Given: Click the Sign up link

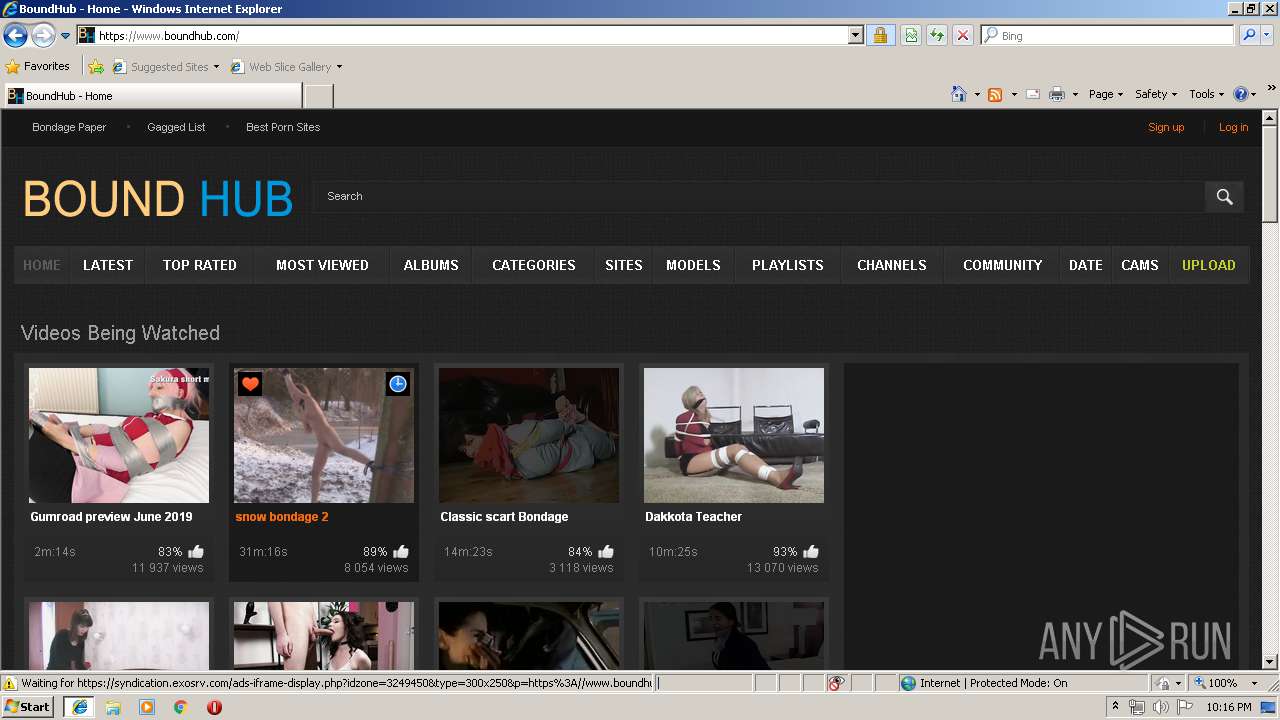Looking at the screenshot, I should coord(1166,127).
